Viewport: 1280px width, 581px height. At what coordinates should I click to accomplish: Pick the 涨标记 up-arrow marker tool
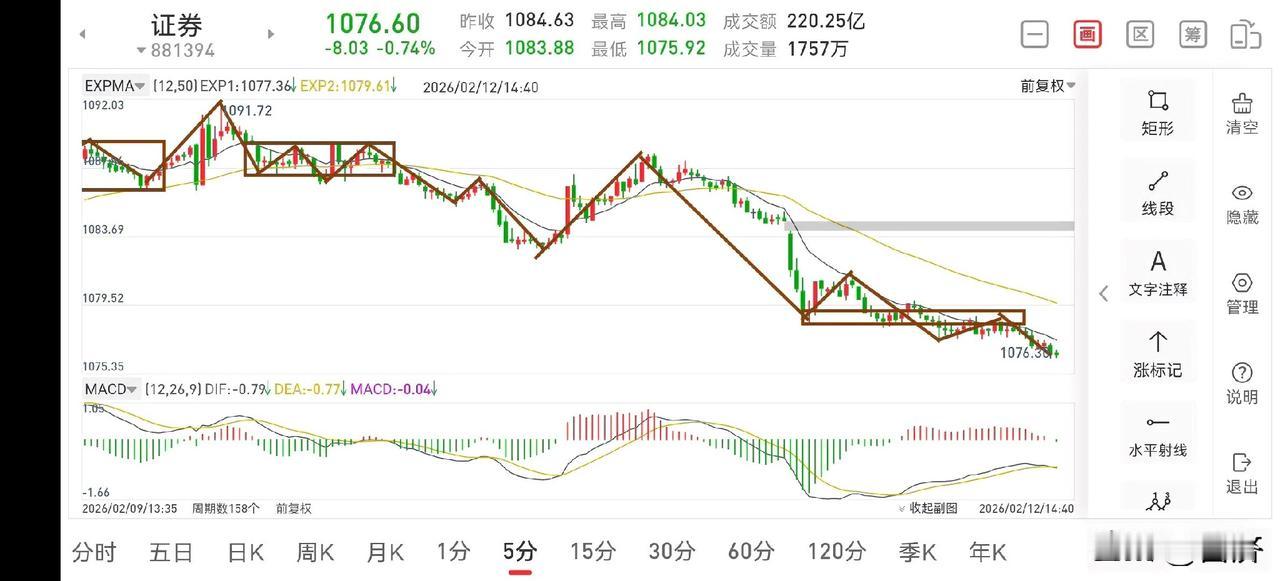1157,354
